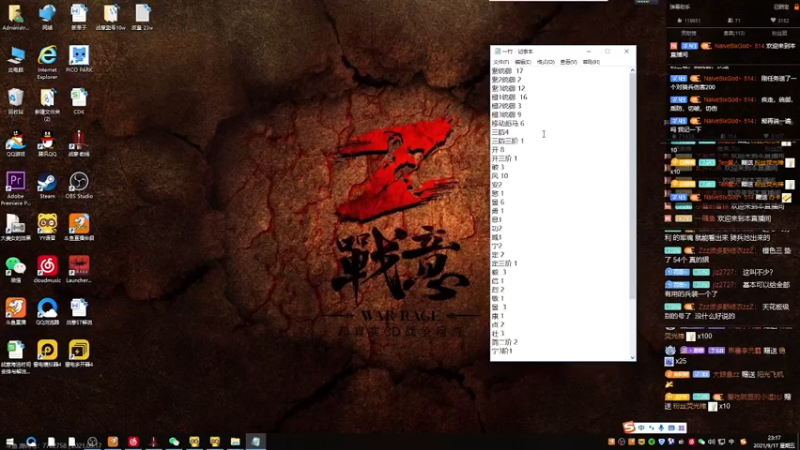This screenshot has width=800, height=450.
Task: Open the Administrator folder icon on the desktop
Action: (15, 16)
